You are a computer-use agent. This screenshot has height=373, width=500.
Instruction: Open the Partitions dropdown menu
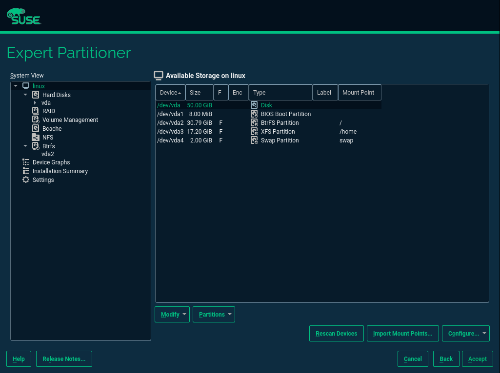214,314
